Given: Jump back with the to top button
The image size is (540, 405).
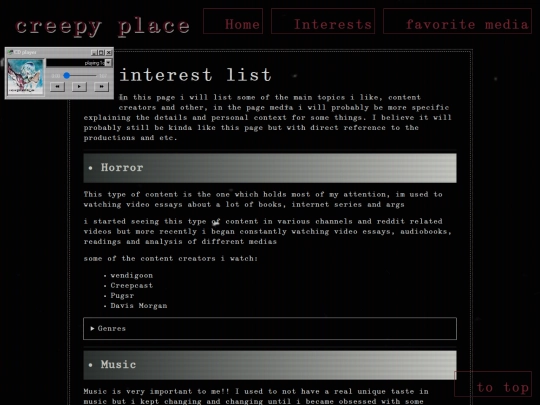Looking at the screenshot, I should [493, 384].
